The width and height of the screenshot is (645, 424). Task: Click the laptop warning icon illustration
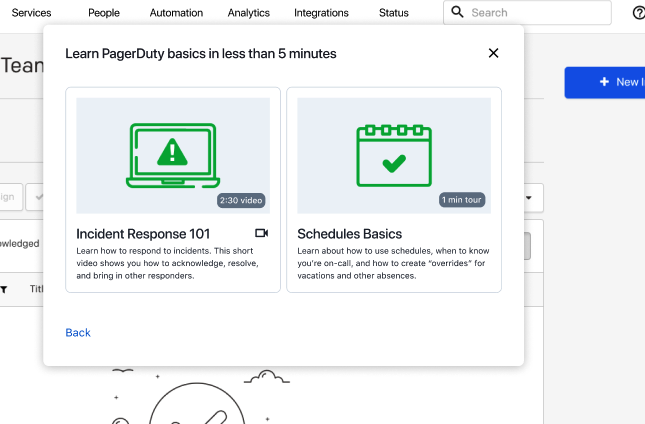[173, 155]
